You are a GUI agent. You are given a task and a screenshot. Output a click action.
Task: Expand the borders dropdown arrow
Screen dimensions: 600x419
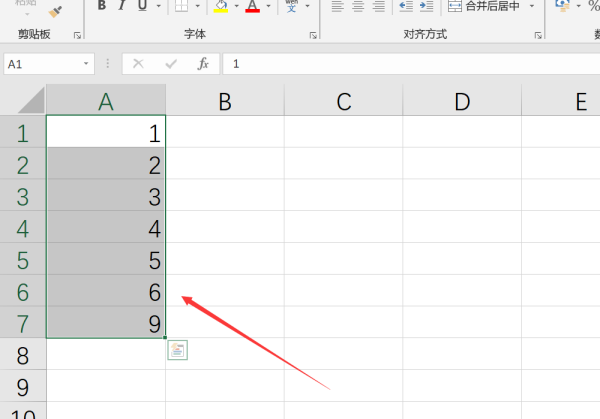197,6
